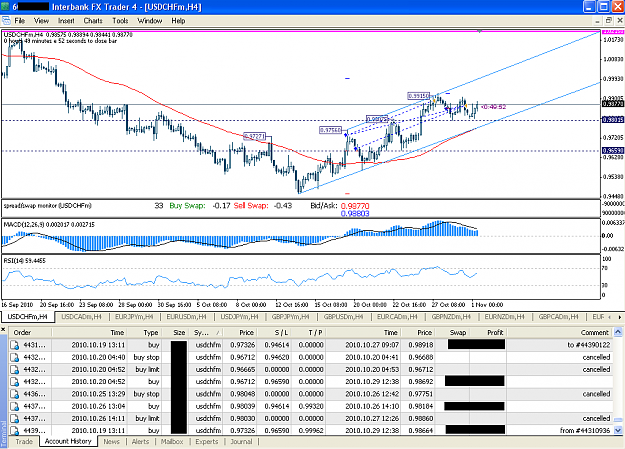625x449 pixels.
Task: Click the chart window icon beside File
Action: (x=6, y=21)
